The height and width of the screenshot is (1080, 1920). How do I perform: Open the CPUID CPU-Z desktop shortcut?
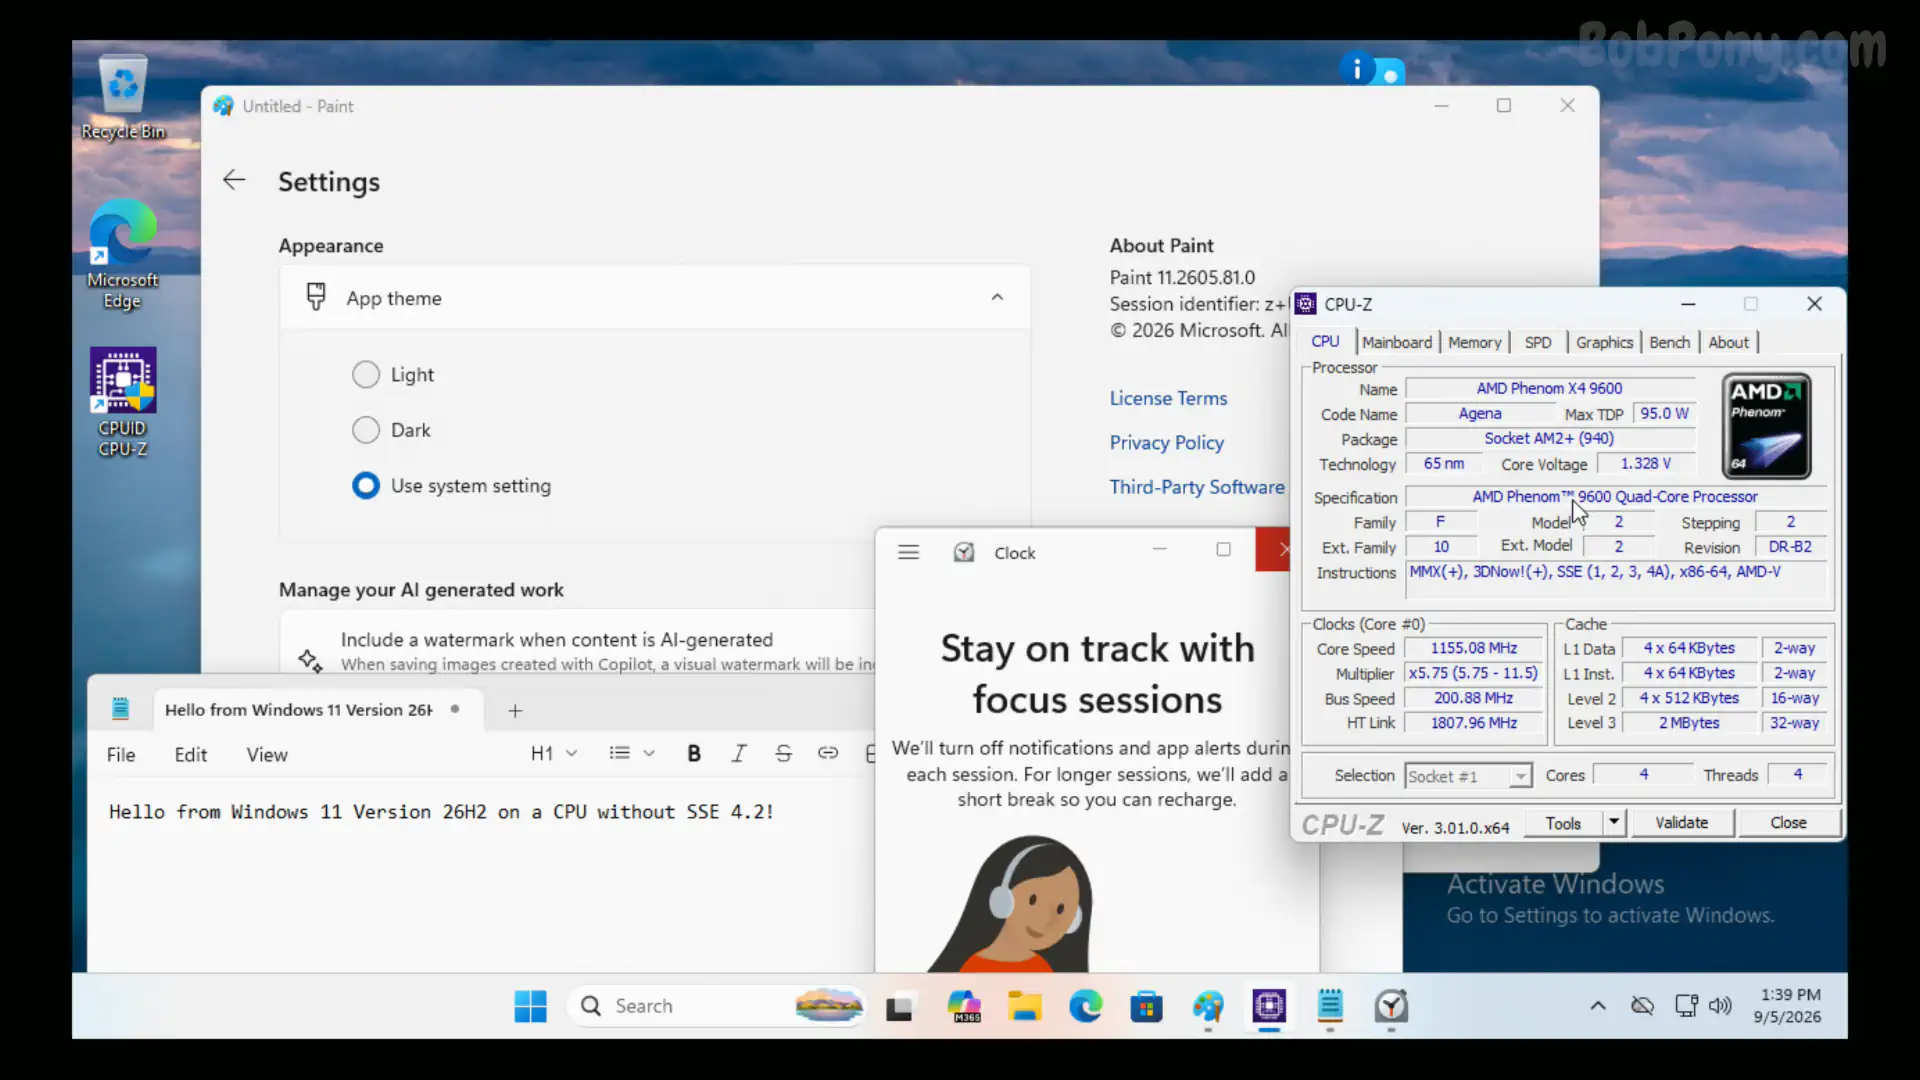(x=123, y=402)
